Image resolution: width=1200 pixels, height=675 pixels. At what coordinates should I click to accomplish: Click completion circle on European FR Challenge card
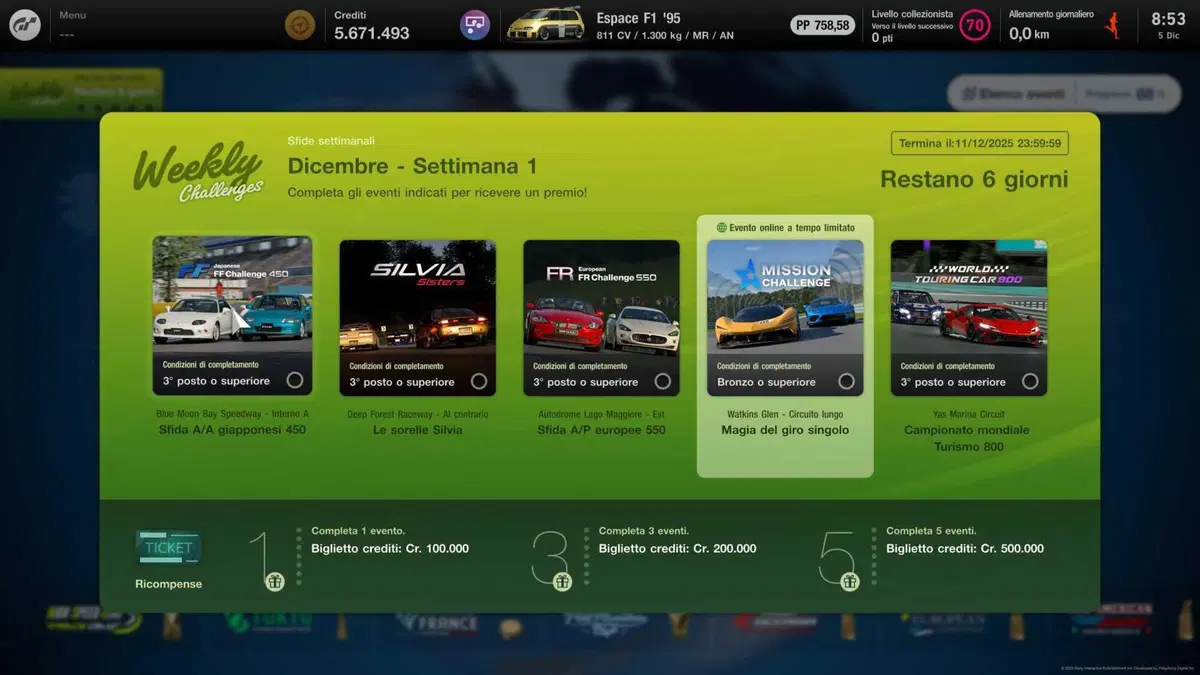662,381
